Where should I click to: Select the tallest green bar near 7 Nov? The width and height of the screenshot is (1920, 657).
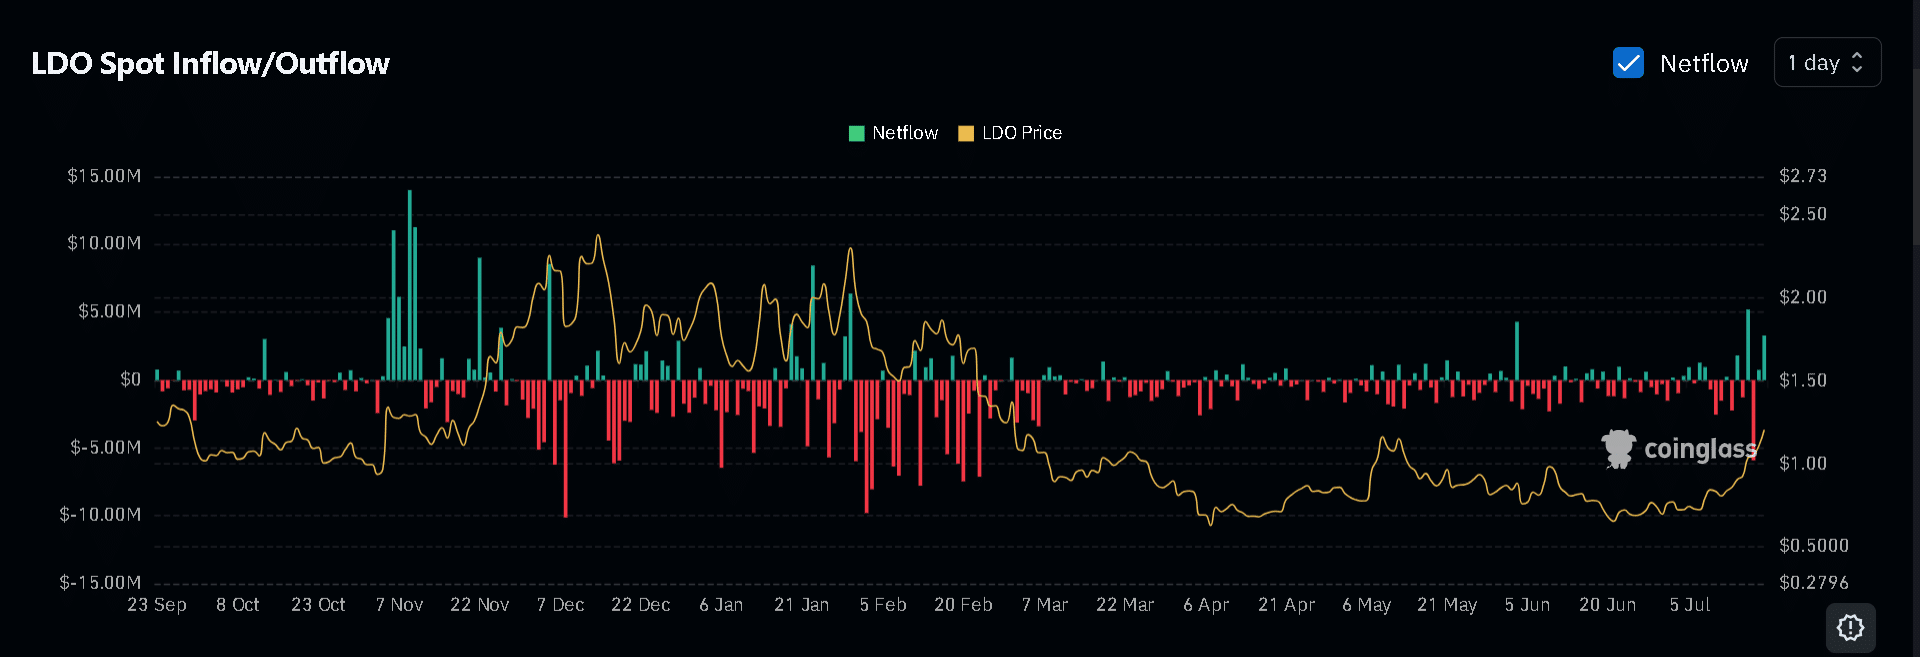pos(409,284)
